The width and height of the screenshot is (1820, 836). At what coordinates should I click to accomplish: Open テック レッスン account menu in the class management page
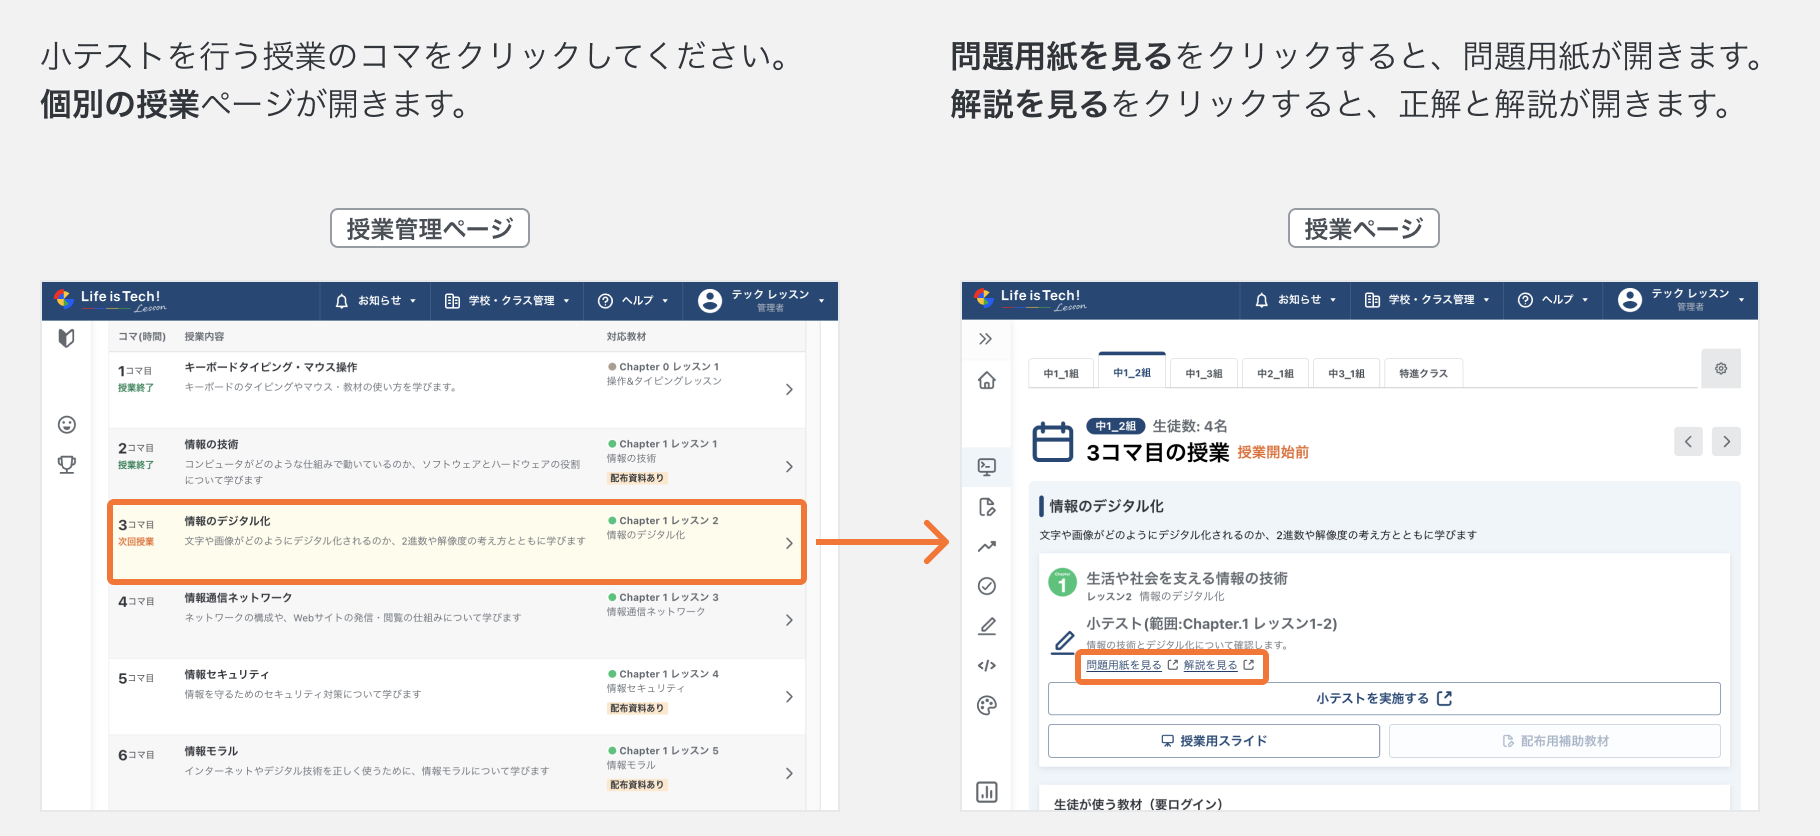[x=762, y=301]
